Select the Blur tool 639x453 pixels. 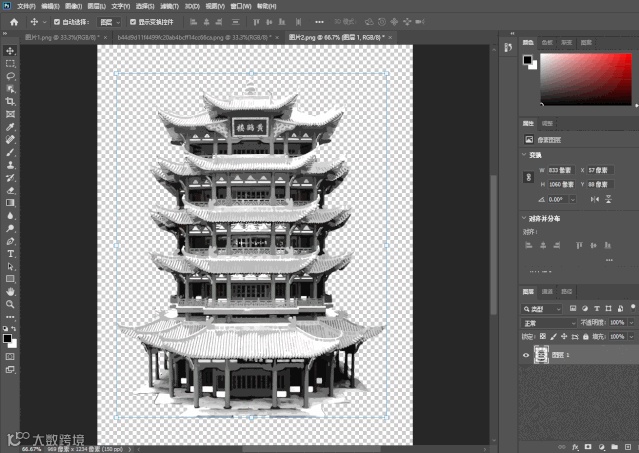(10, 216)
